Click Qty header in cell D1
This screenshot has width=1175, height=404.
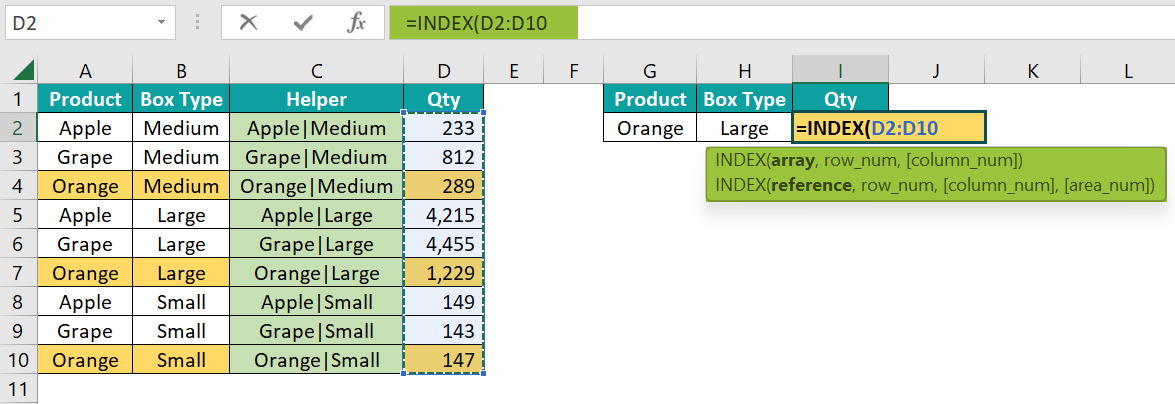click(444, 98)
